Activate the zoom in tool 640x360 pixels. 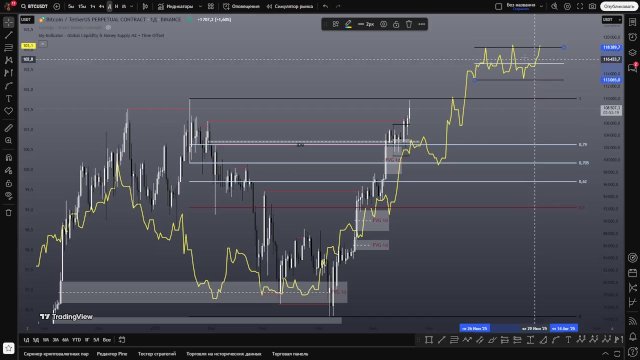[9, 141]
